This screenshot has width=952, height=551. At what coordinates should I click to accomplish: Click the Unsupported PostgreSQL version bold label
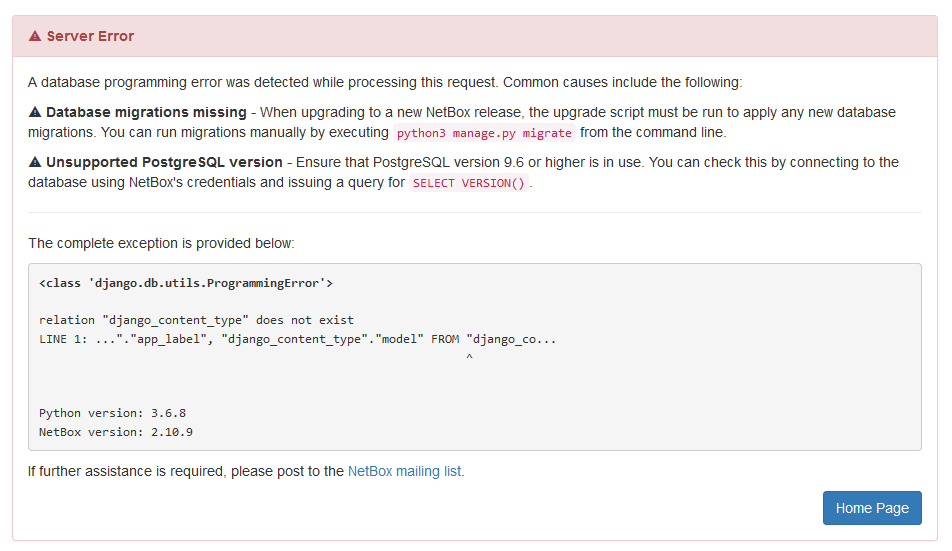pos(165,162)
